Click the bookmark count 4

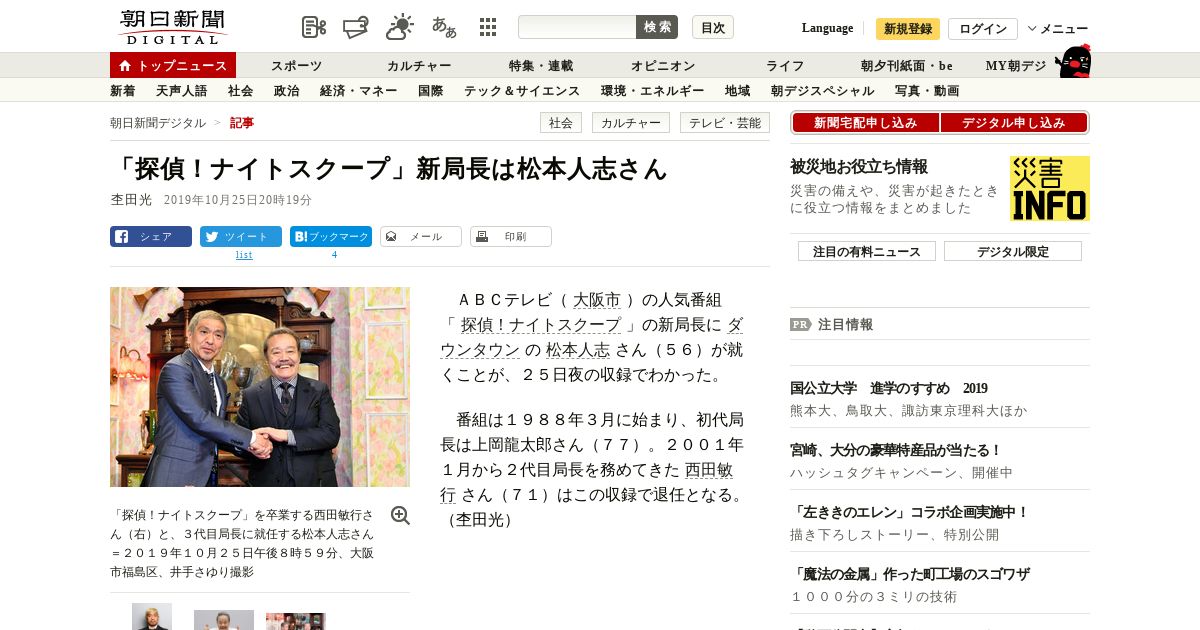[x=334, y=255]
